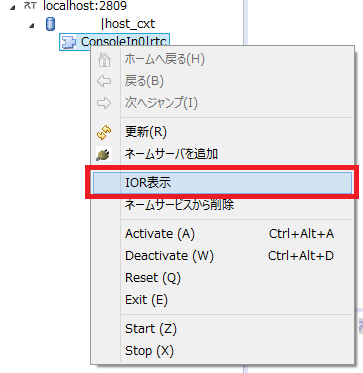Image resolution: width=363 pixels, height=373 pixels.
Task: Select ネームサービスから削除 entry
Action: pyautogui.click(x=222, y=205)
